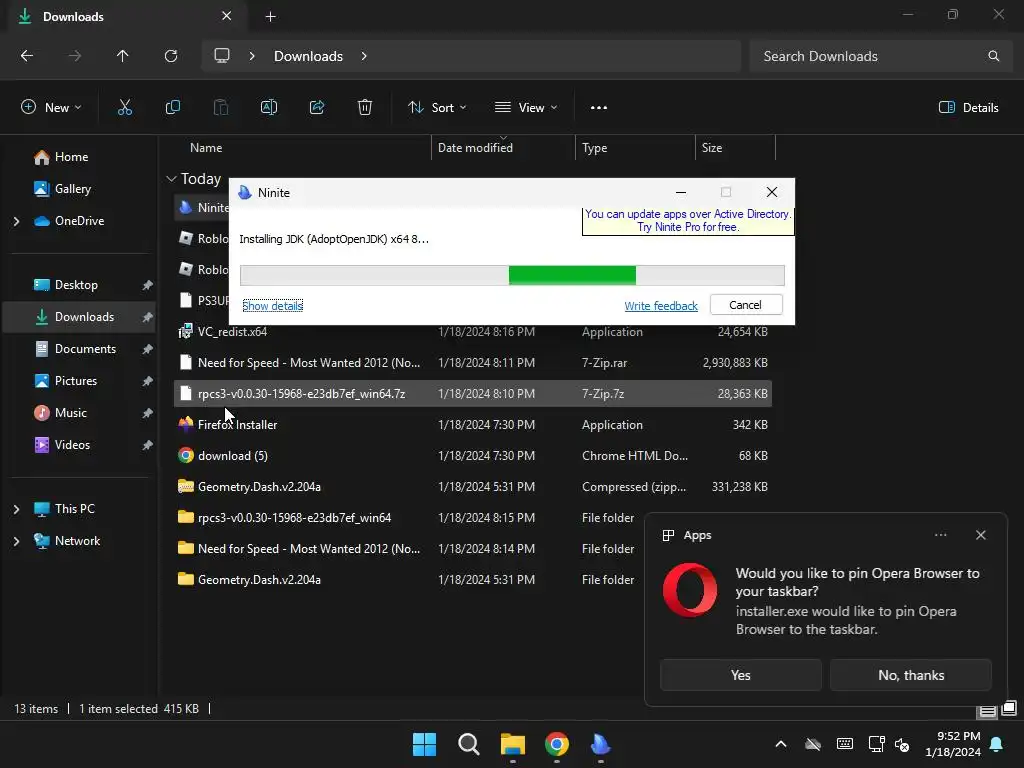Select Pictures in the sidebar
The image size is (1024, 768).
[x=76, y=381]
